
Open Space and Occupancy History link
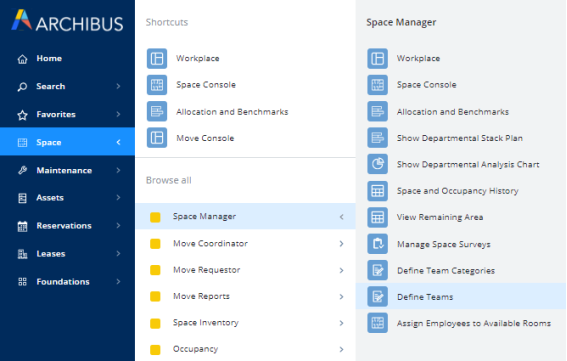457,191
